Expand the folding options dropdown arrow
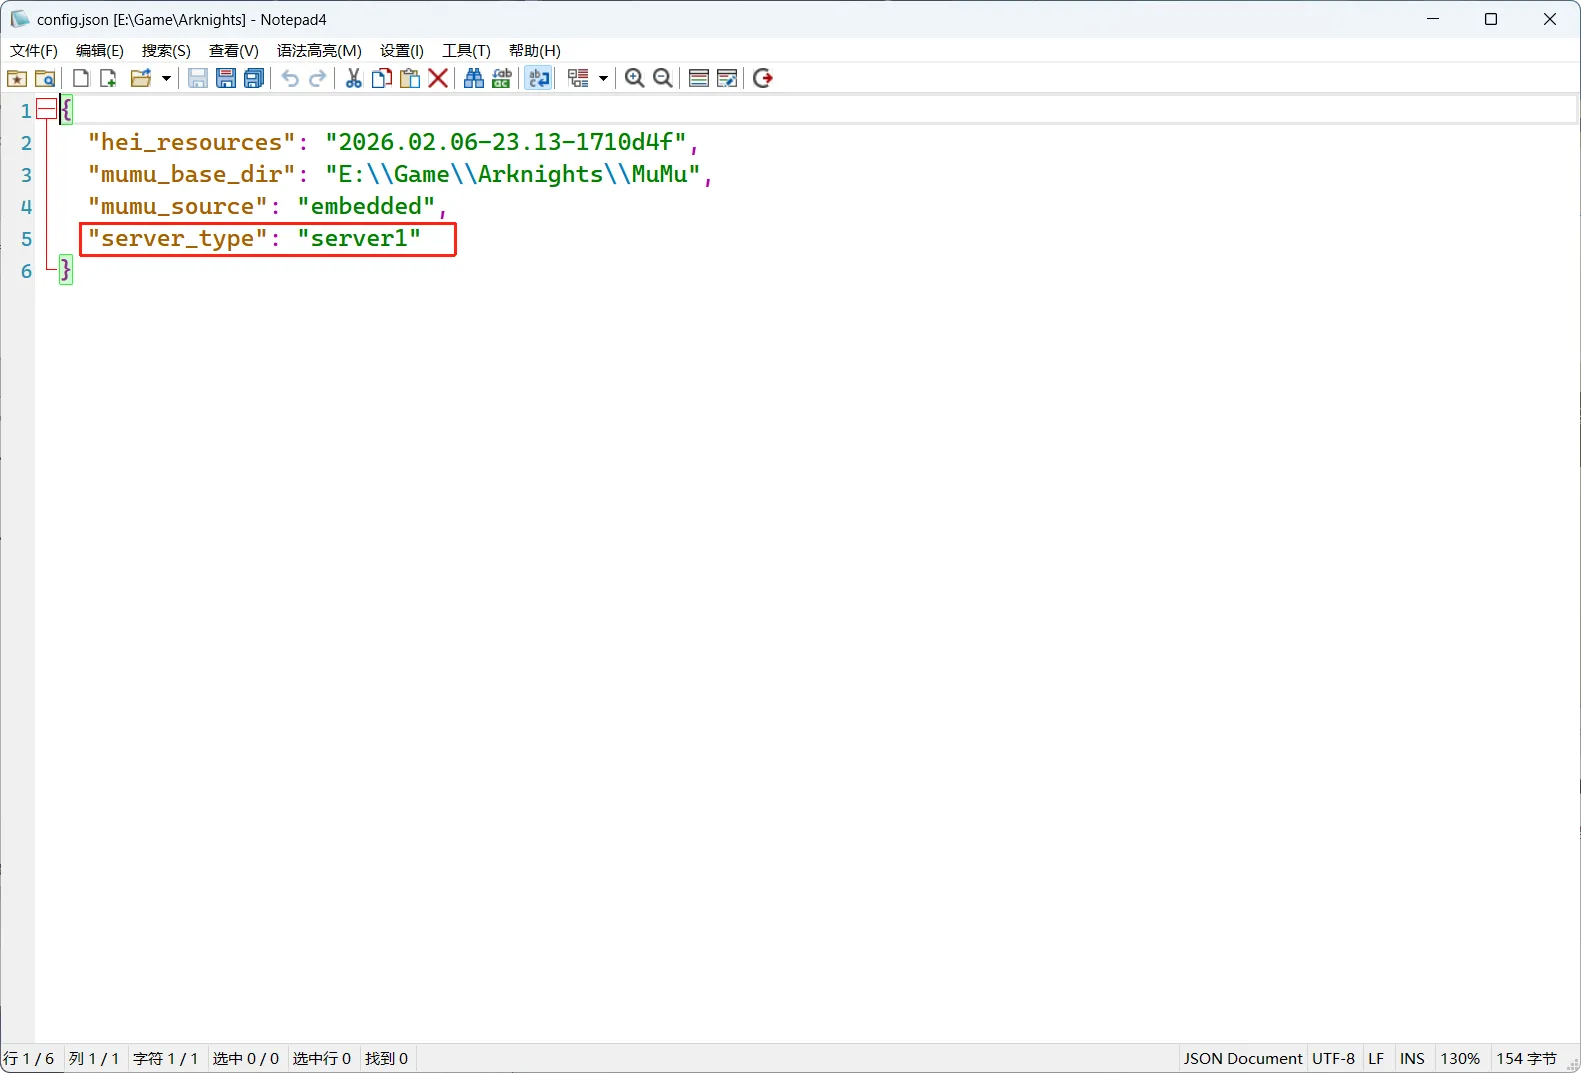 click(603, 78)
